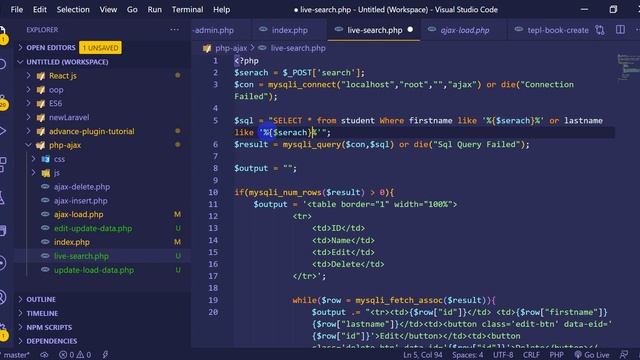This screenshot has width=640, height=360.
Task: Expand the js folder
Action: (57, 173)
